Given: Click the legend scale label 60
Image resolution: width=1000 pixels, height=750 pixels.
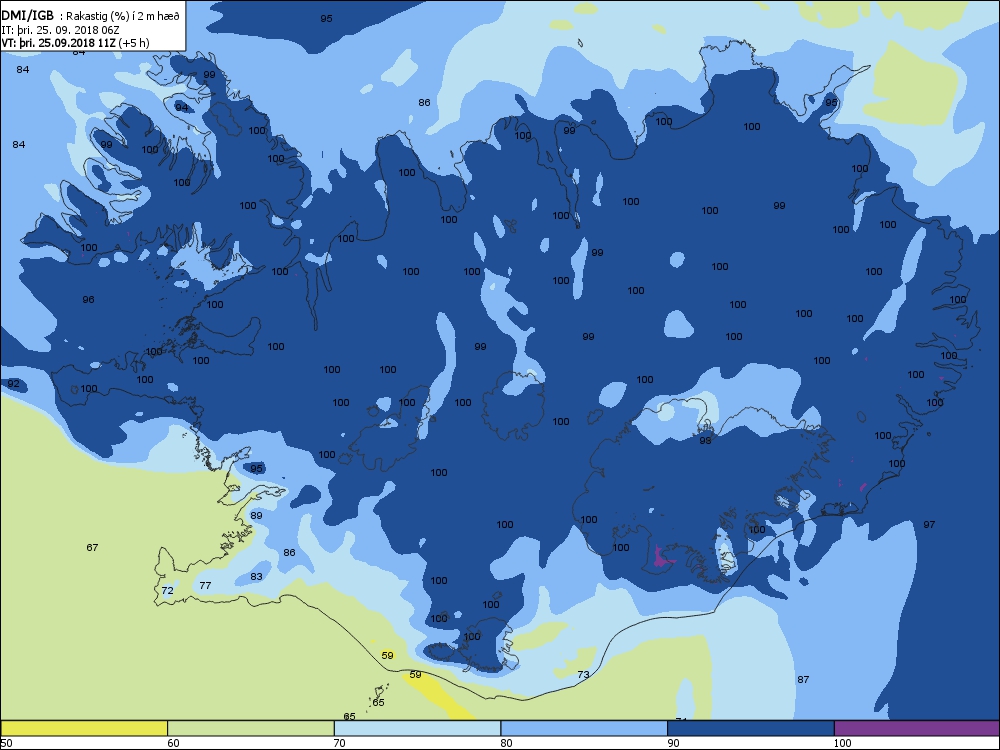Looking at the screenshot, I should click(173, 742).
